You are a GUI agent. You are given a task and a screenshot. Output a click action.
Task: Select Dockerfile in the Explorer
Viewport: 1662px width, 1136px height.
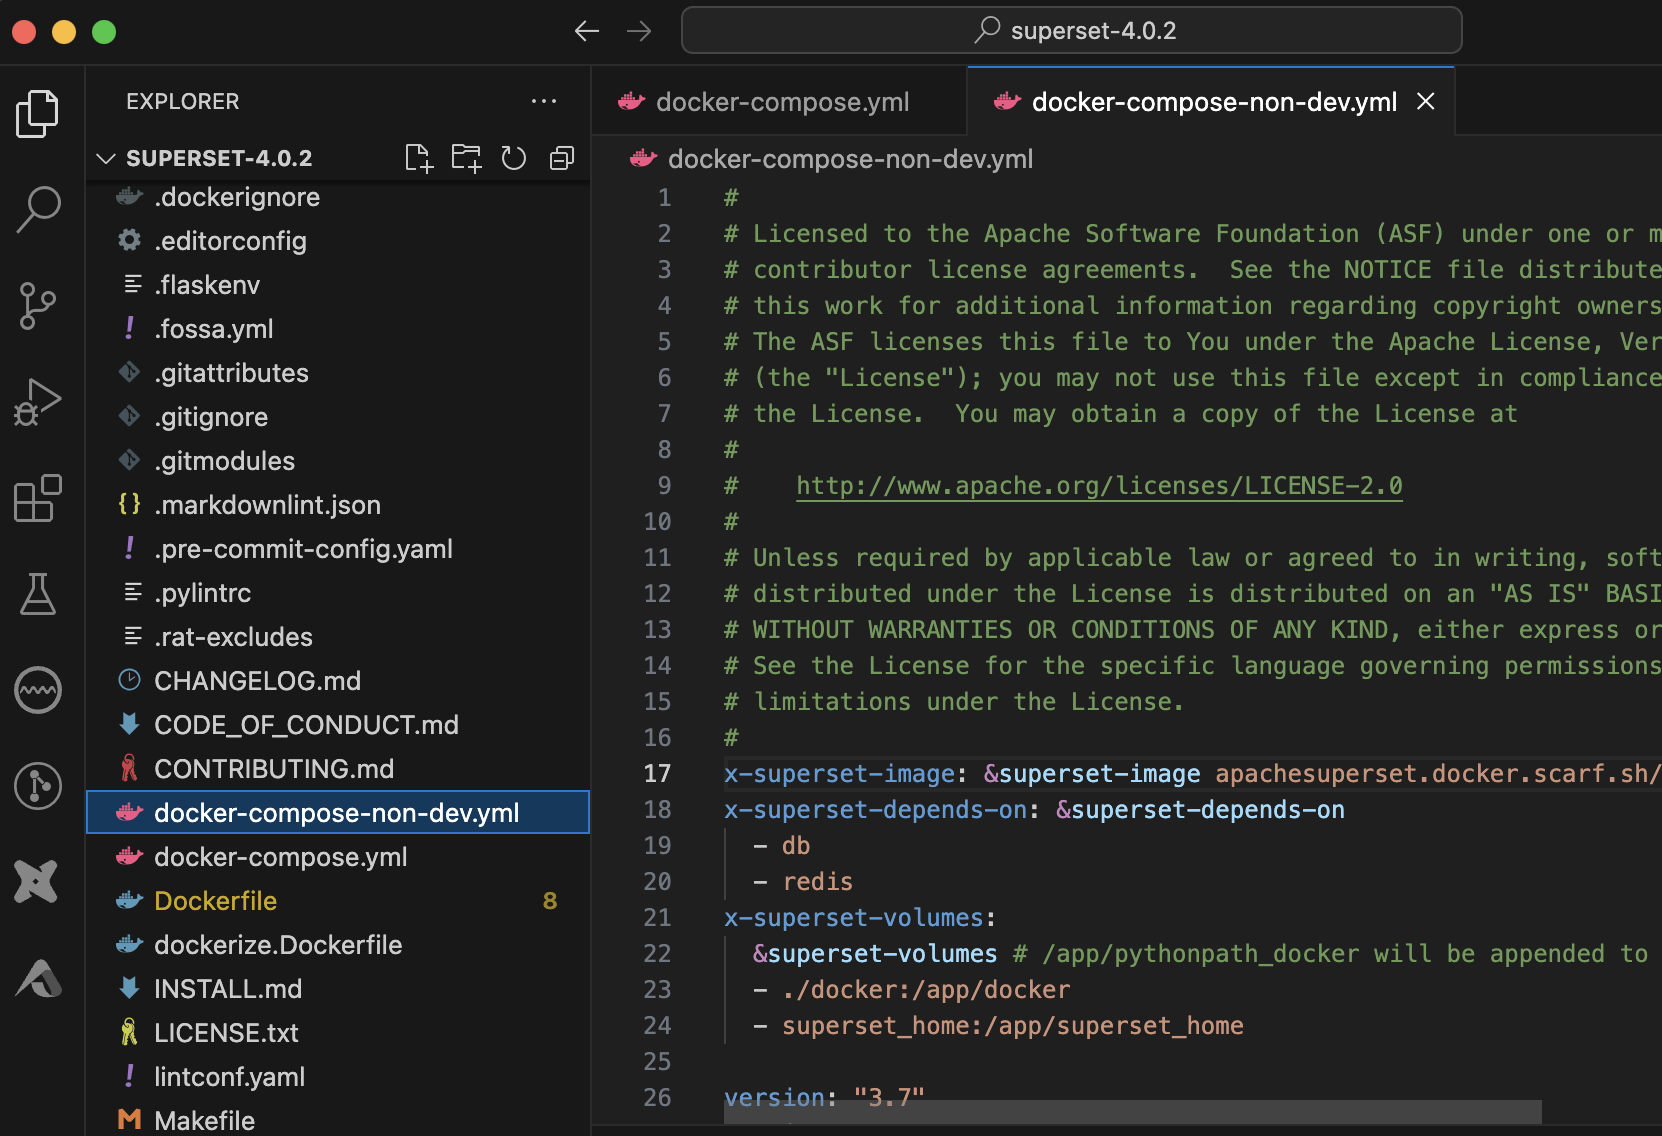click(216, 900)
